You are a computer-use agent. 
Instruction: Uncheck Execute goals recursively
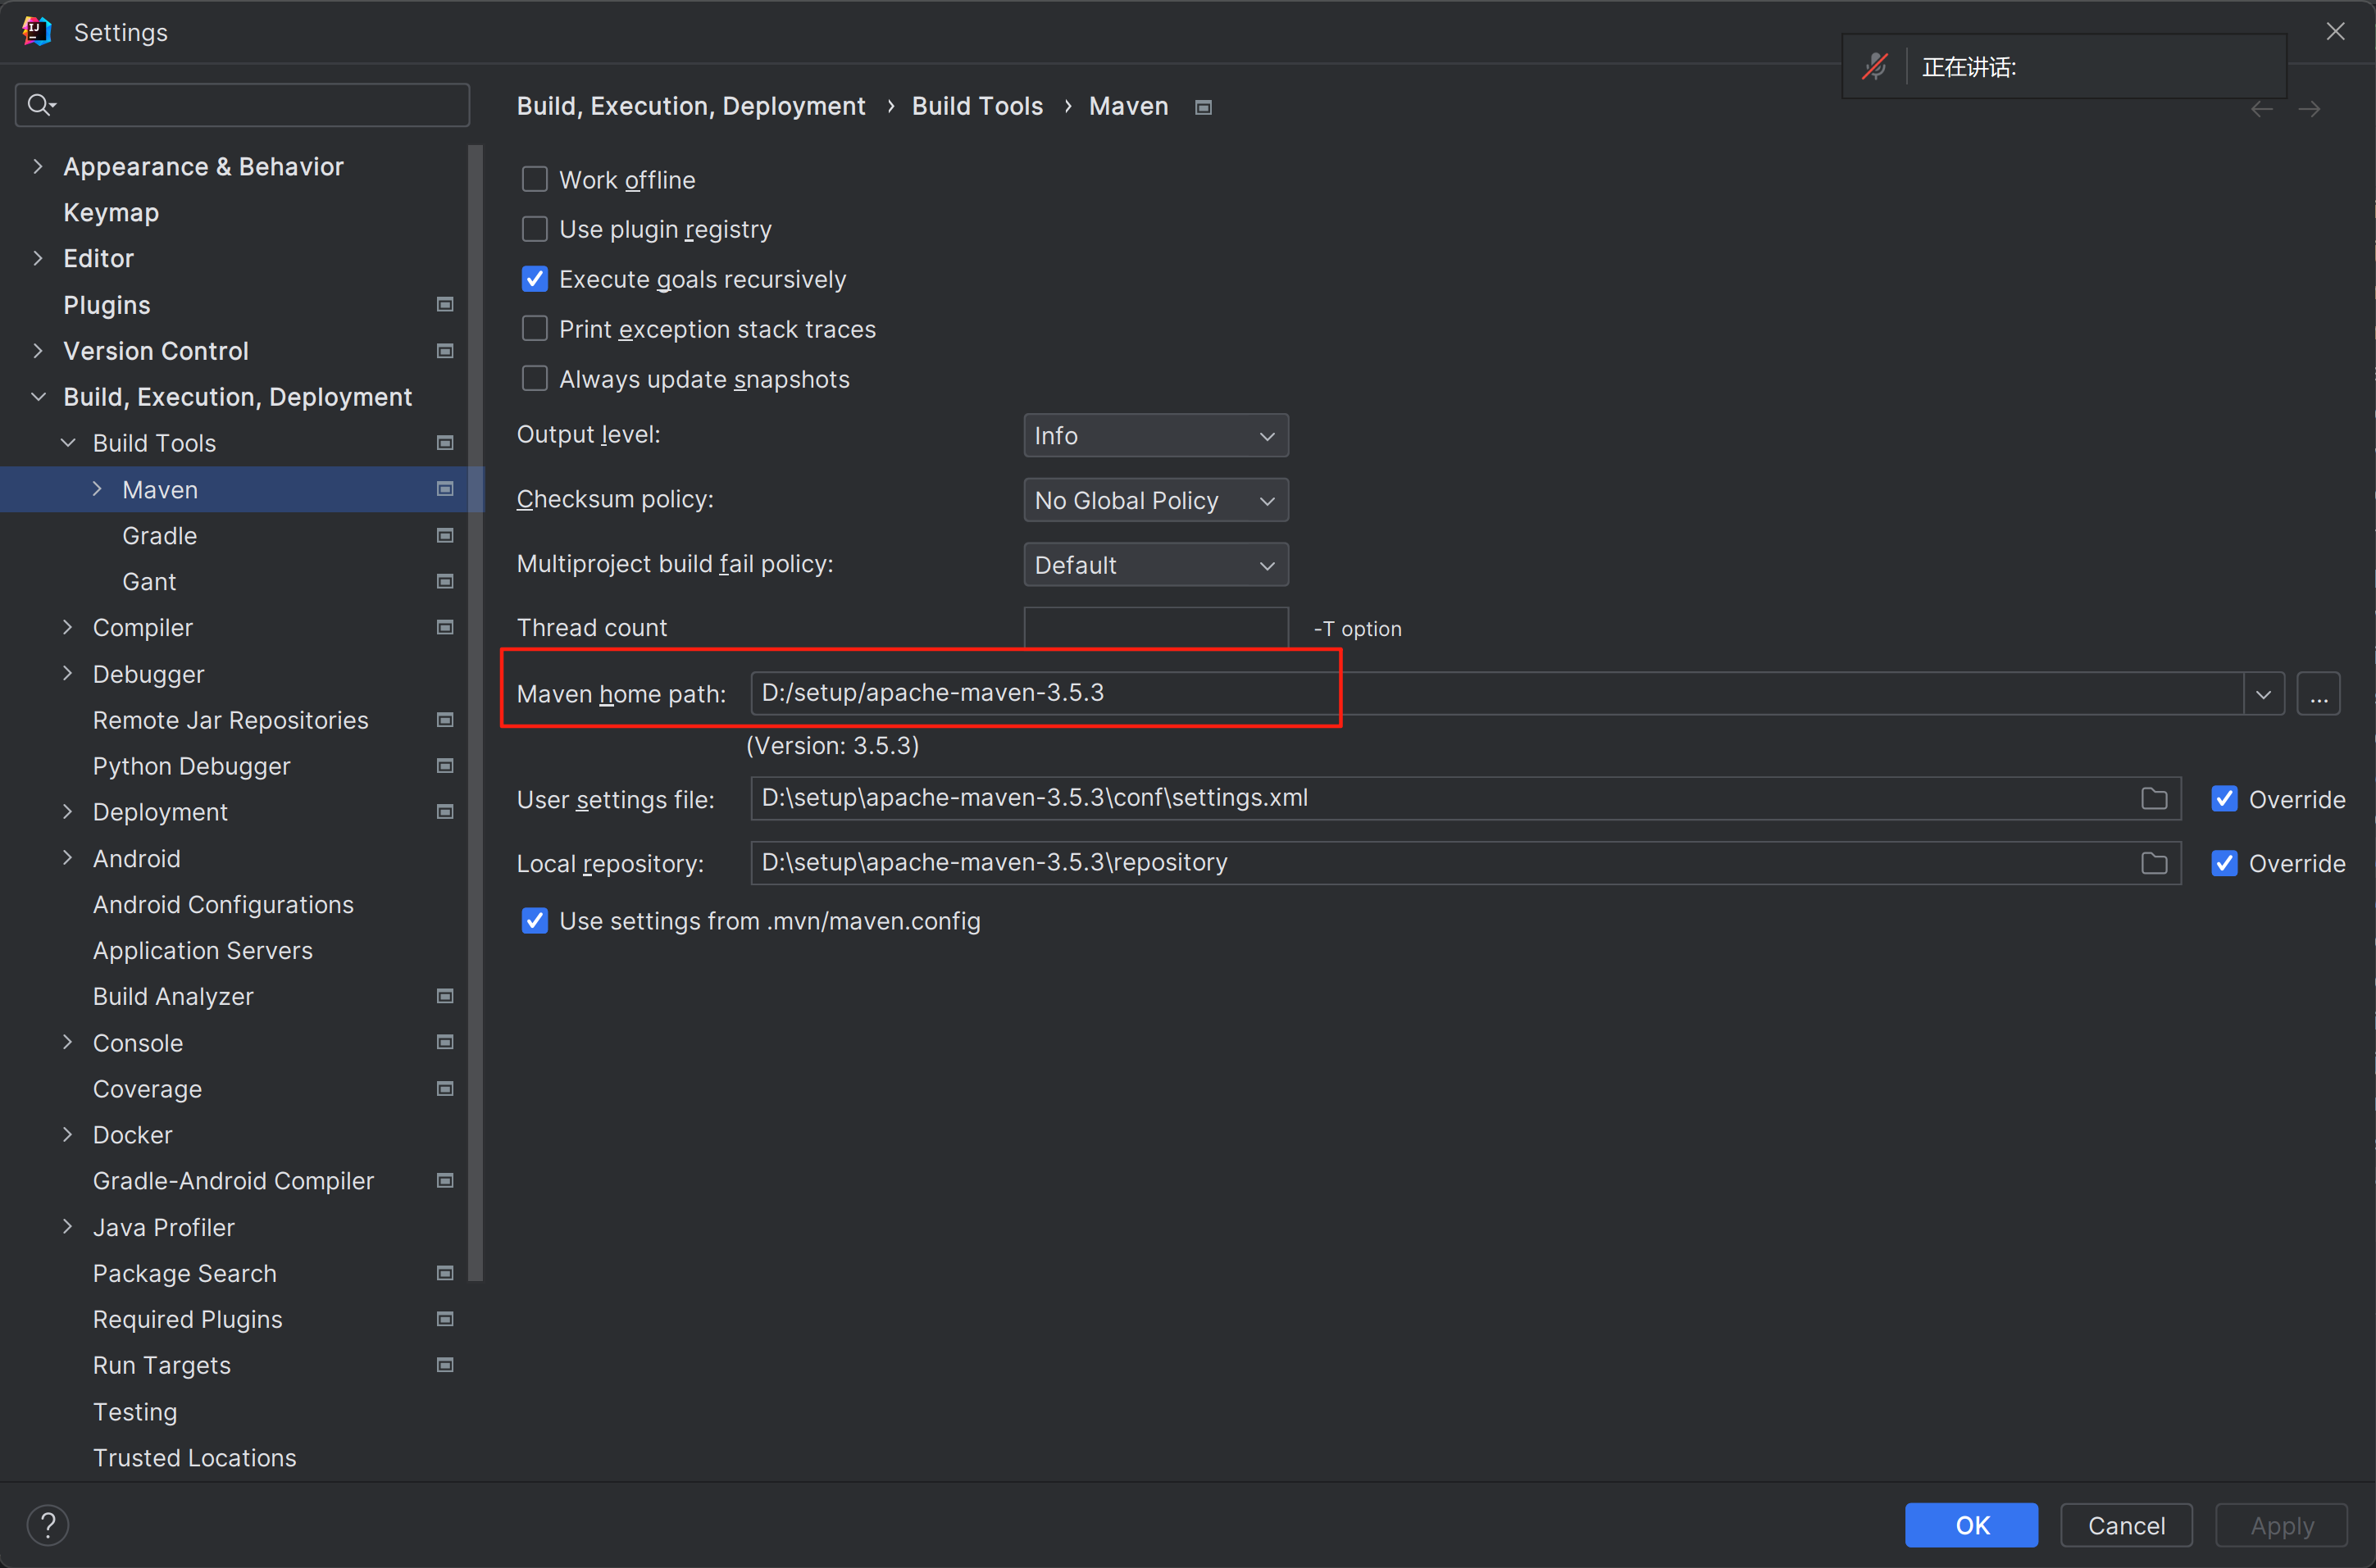535,279
